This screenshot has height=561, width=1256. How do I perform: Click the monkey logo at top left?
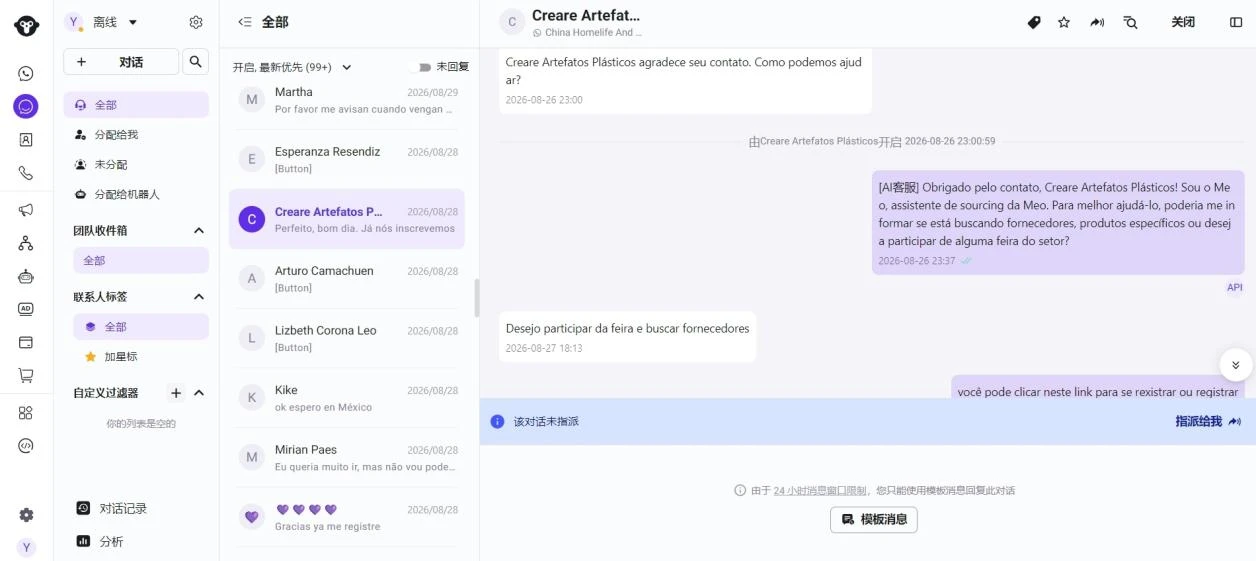26,26
